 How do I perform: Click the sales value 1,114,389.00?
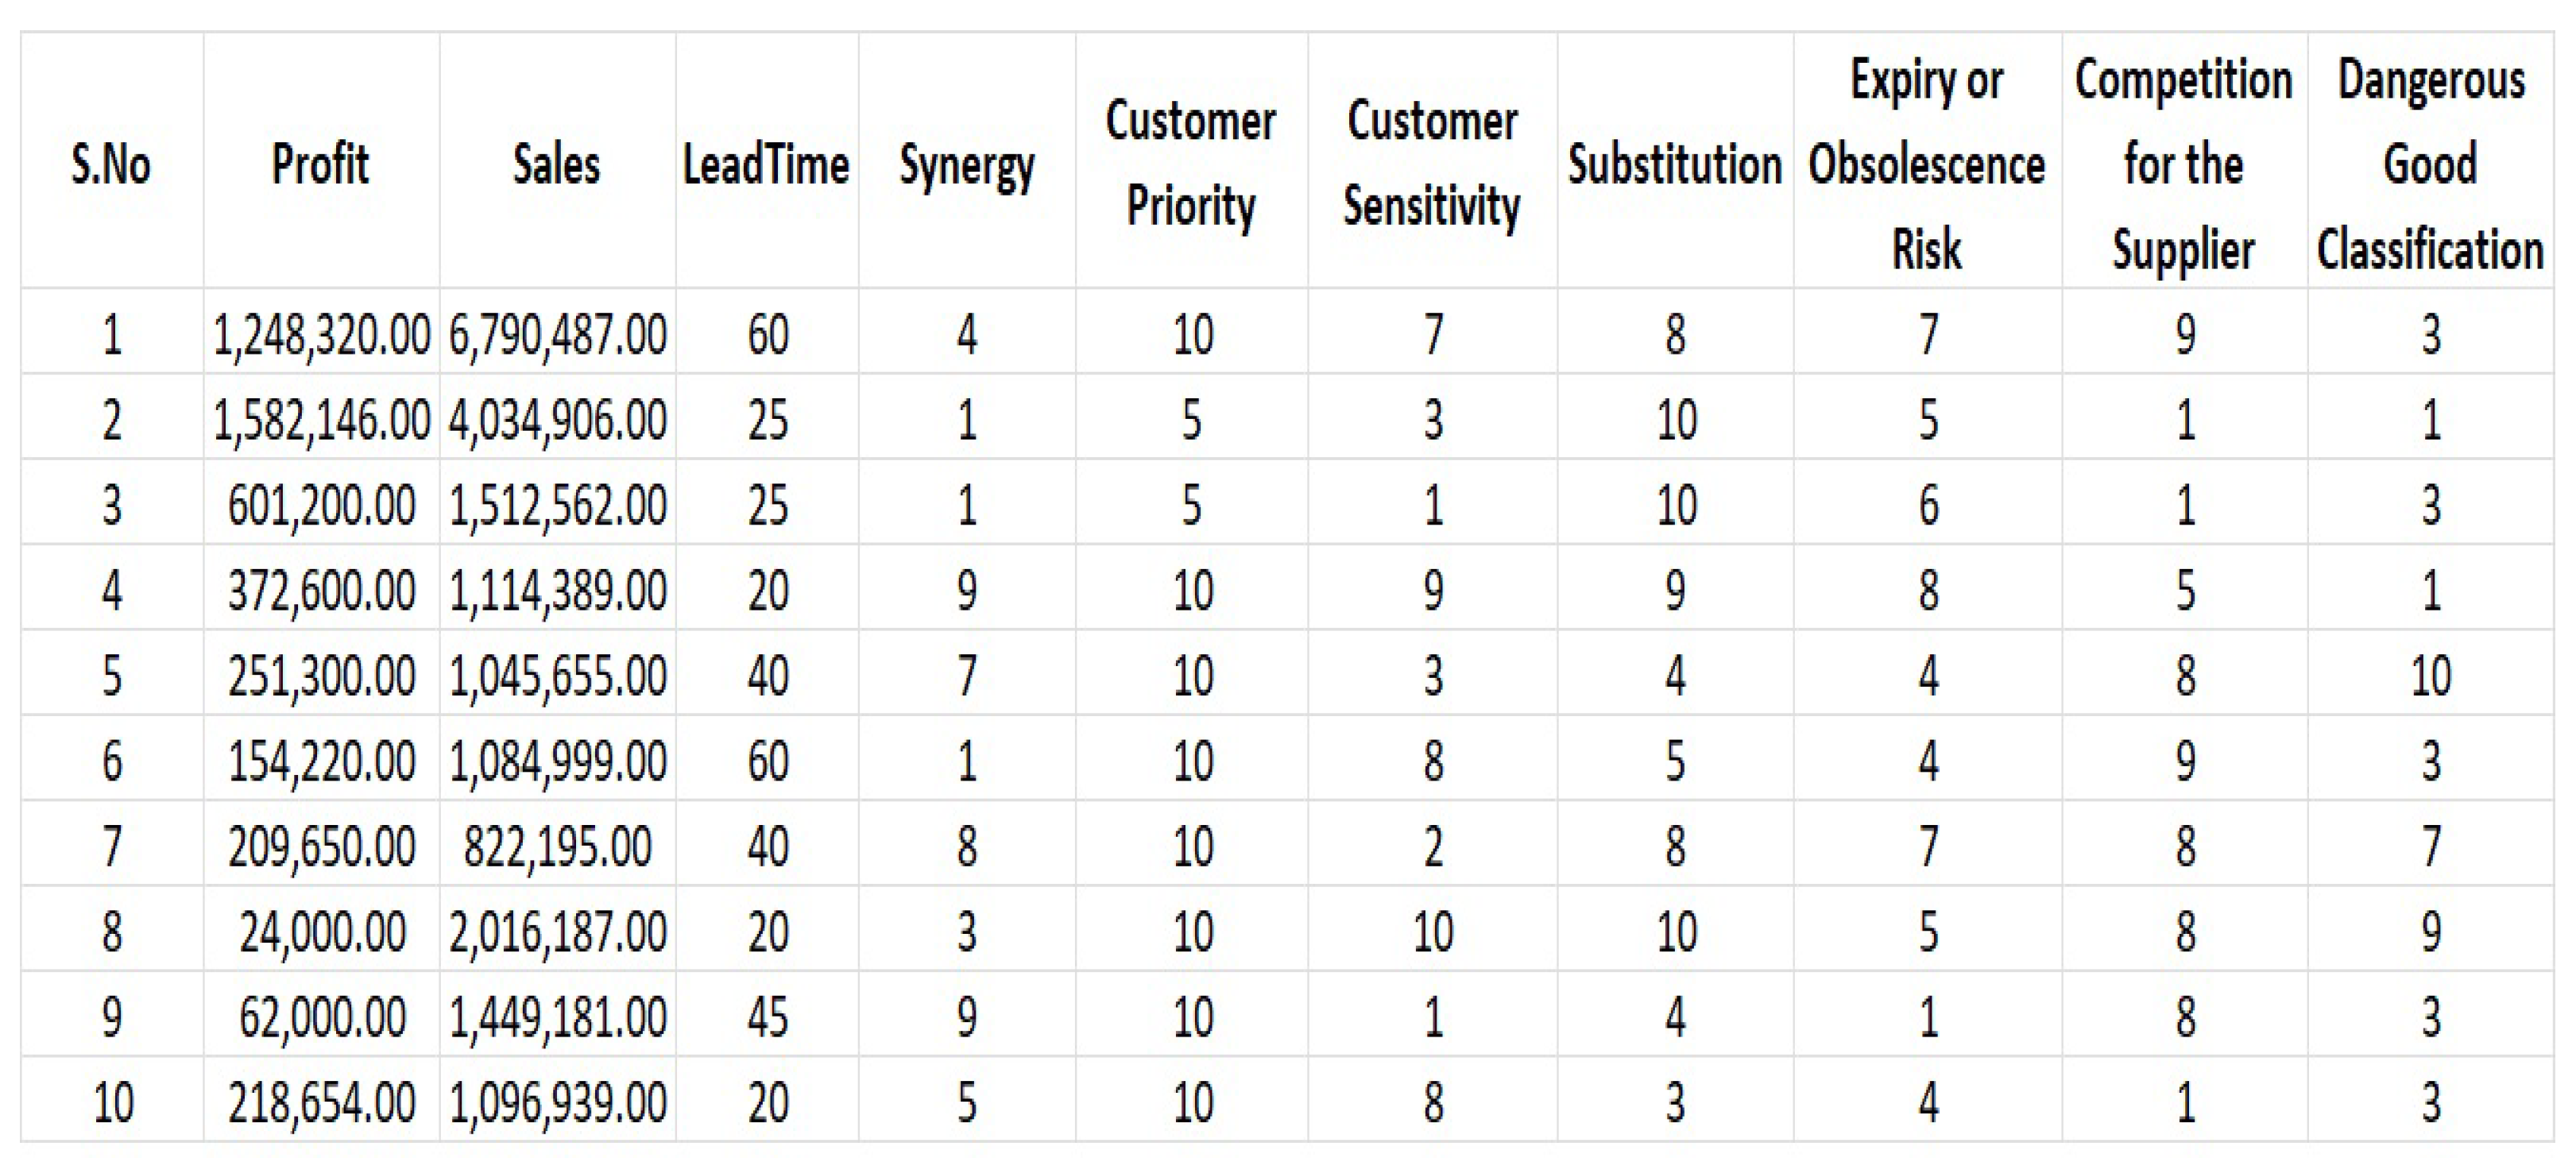[557, 590]
